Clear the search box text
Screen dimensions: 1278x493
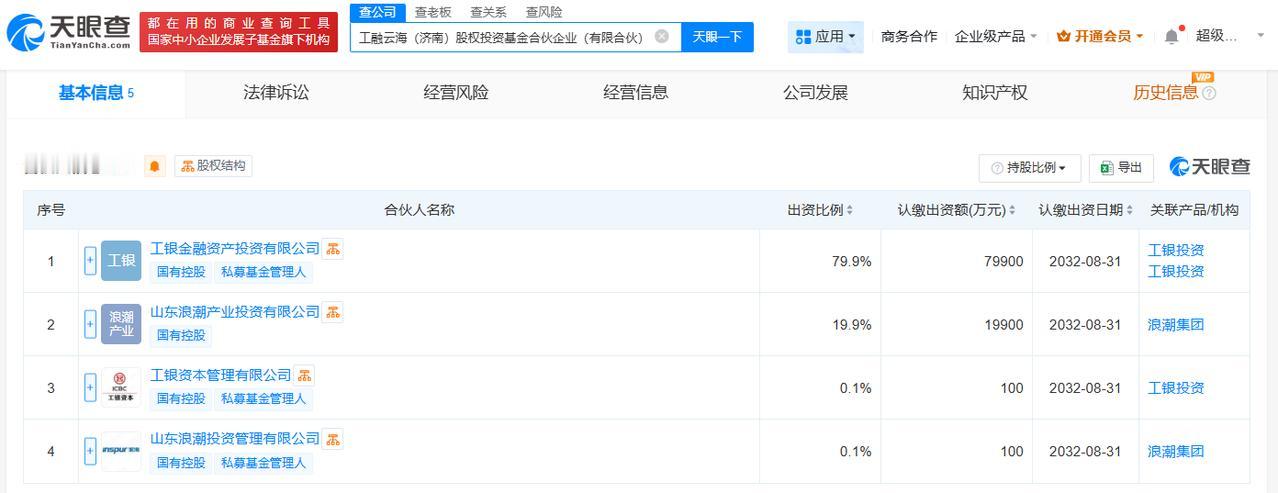[x=662, y=37]
